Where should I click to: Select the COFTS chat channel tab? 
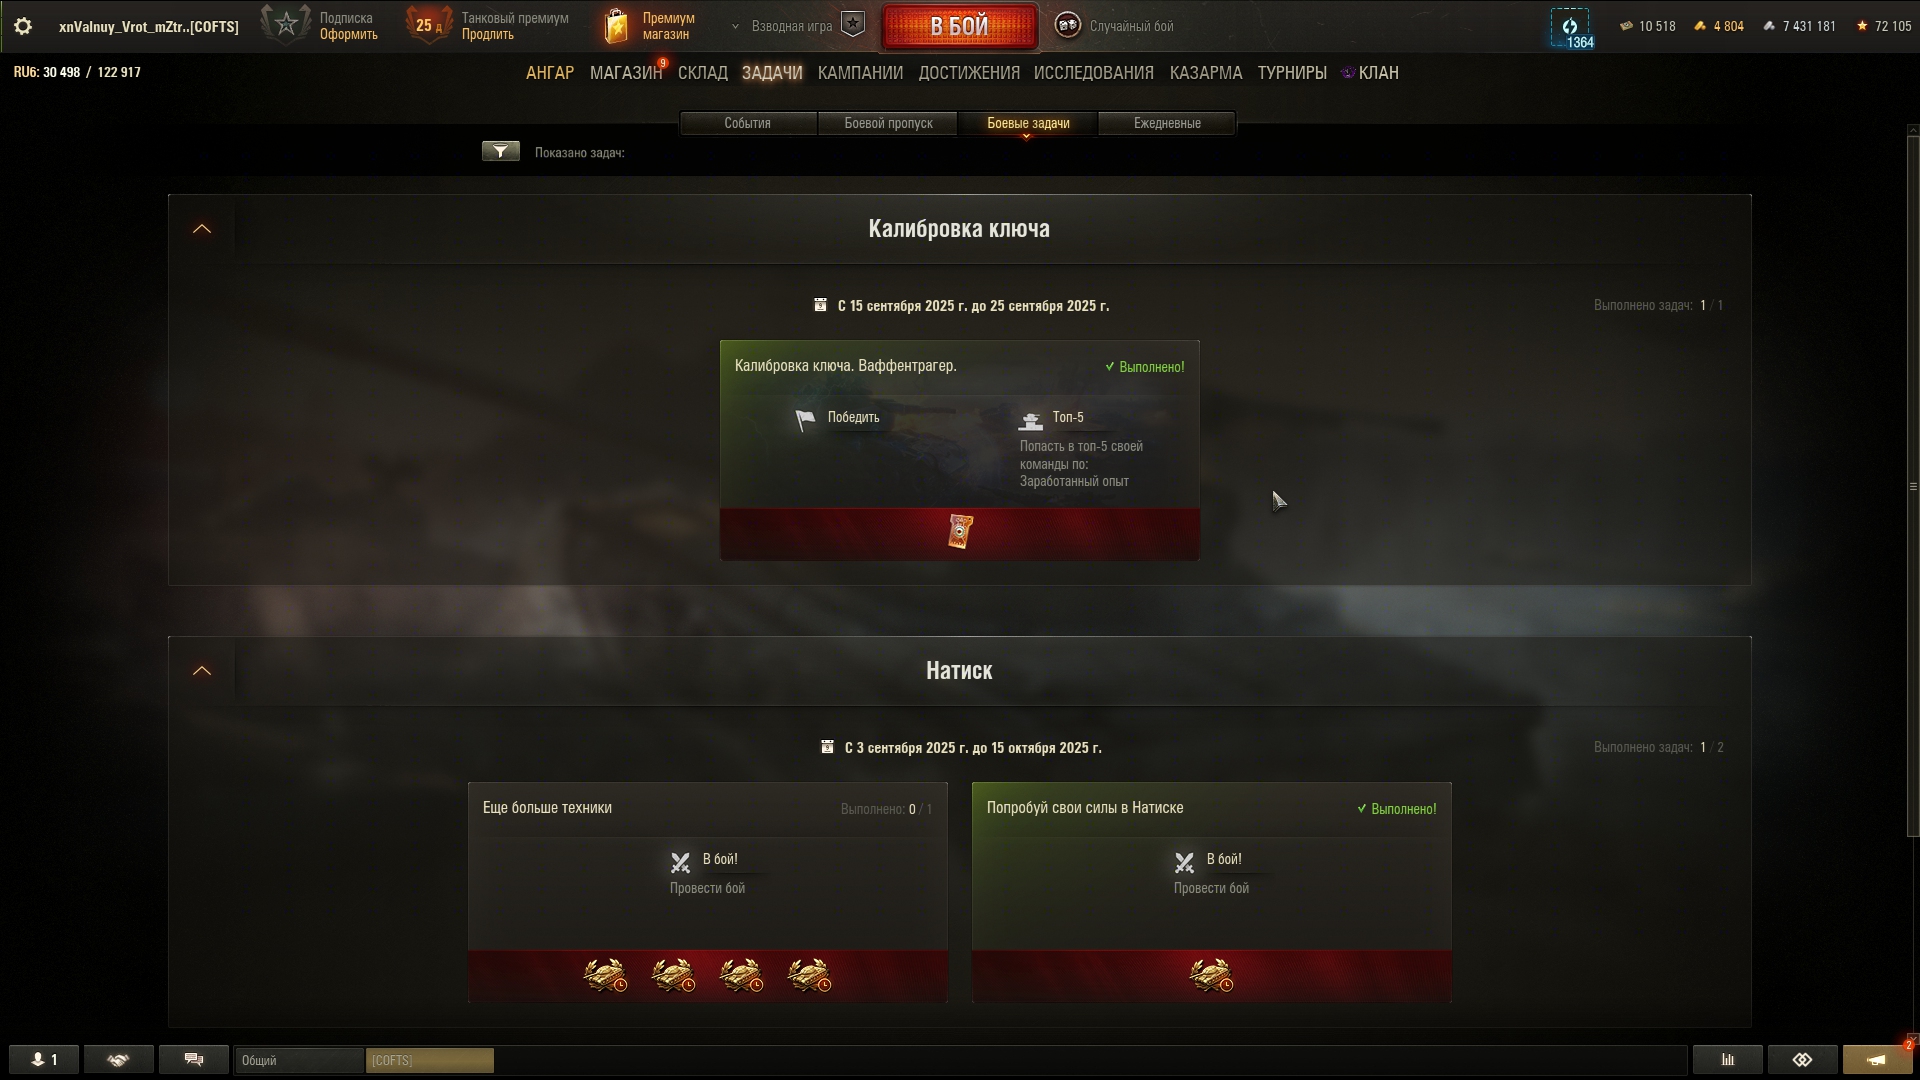(430, 1060)
